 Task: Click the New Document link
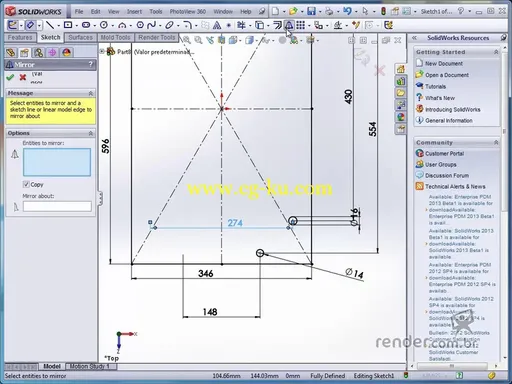click(444, 63)
